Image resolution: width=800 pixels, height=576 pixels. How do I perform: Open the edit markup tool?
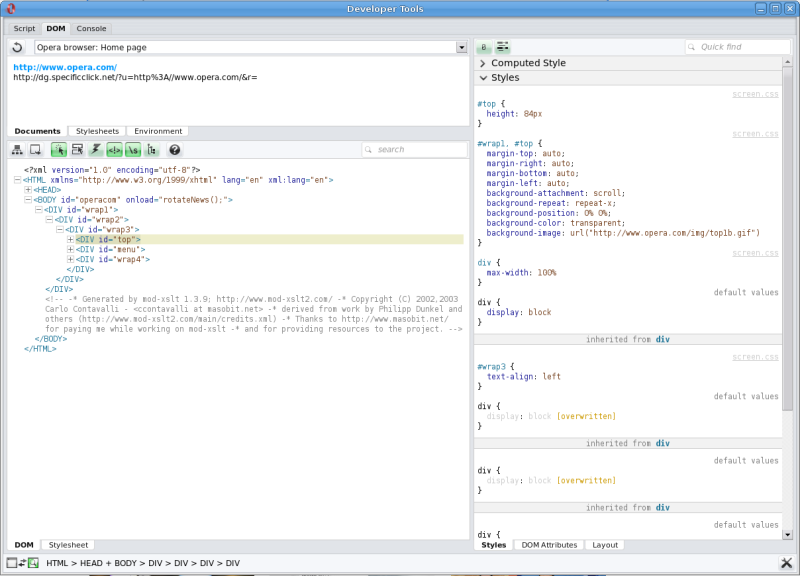pos(78,149)
